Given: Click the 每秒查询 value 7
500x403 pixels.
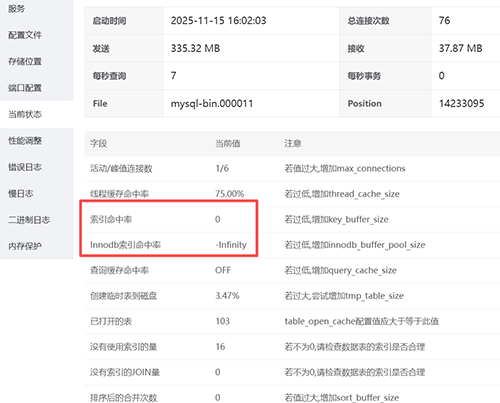Looking at the screenshot, I should click(x=173, y=76).
